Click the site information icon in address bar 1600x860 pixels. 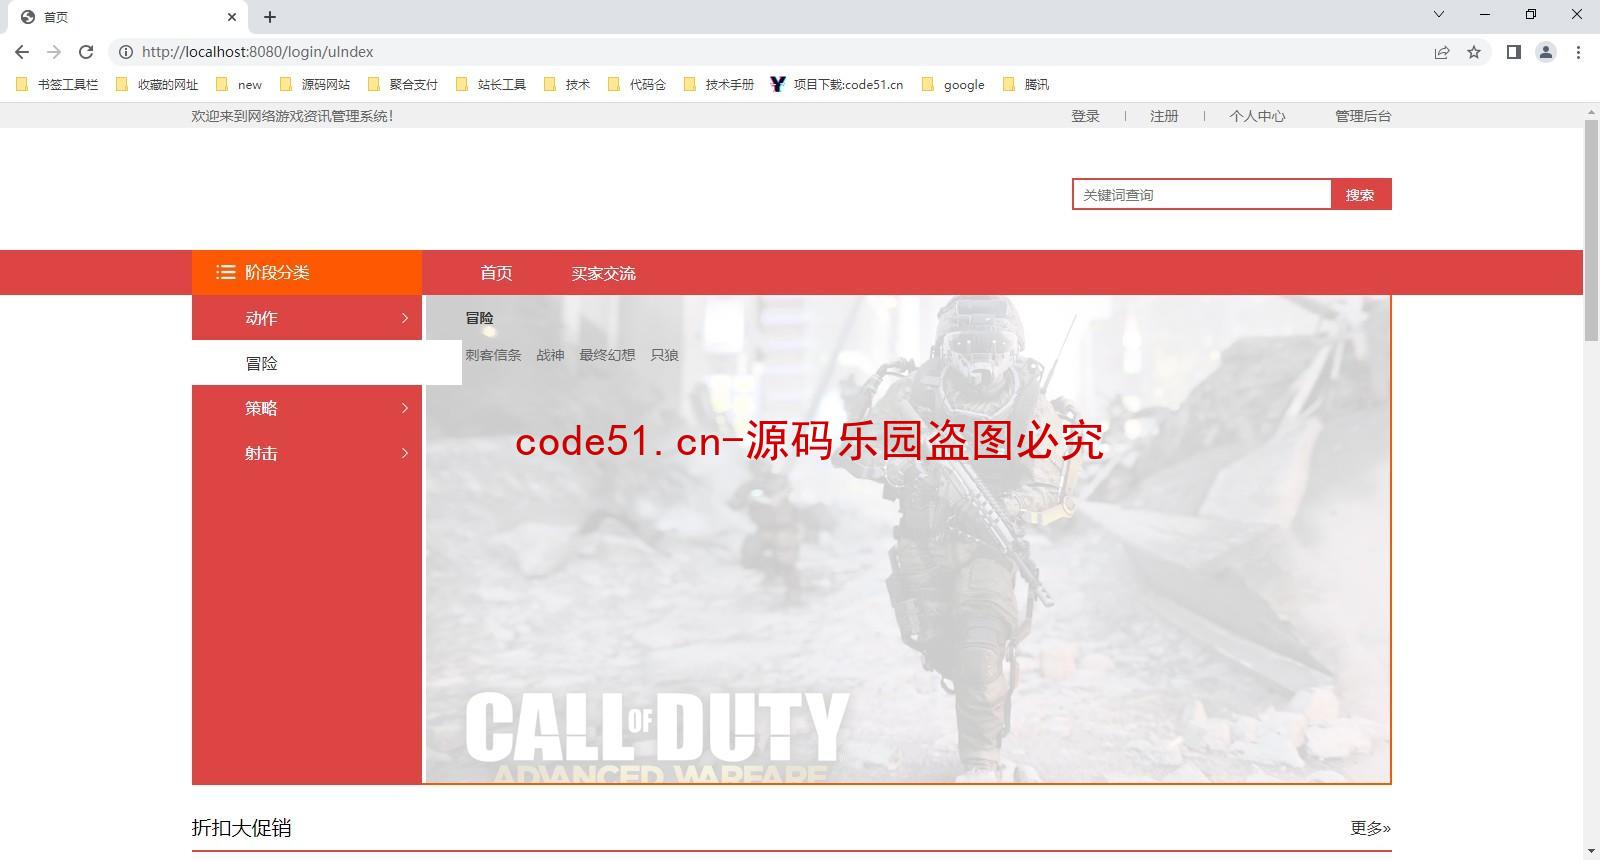tap(126, 52)
